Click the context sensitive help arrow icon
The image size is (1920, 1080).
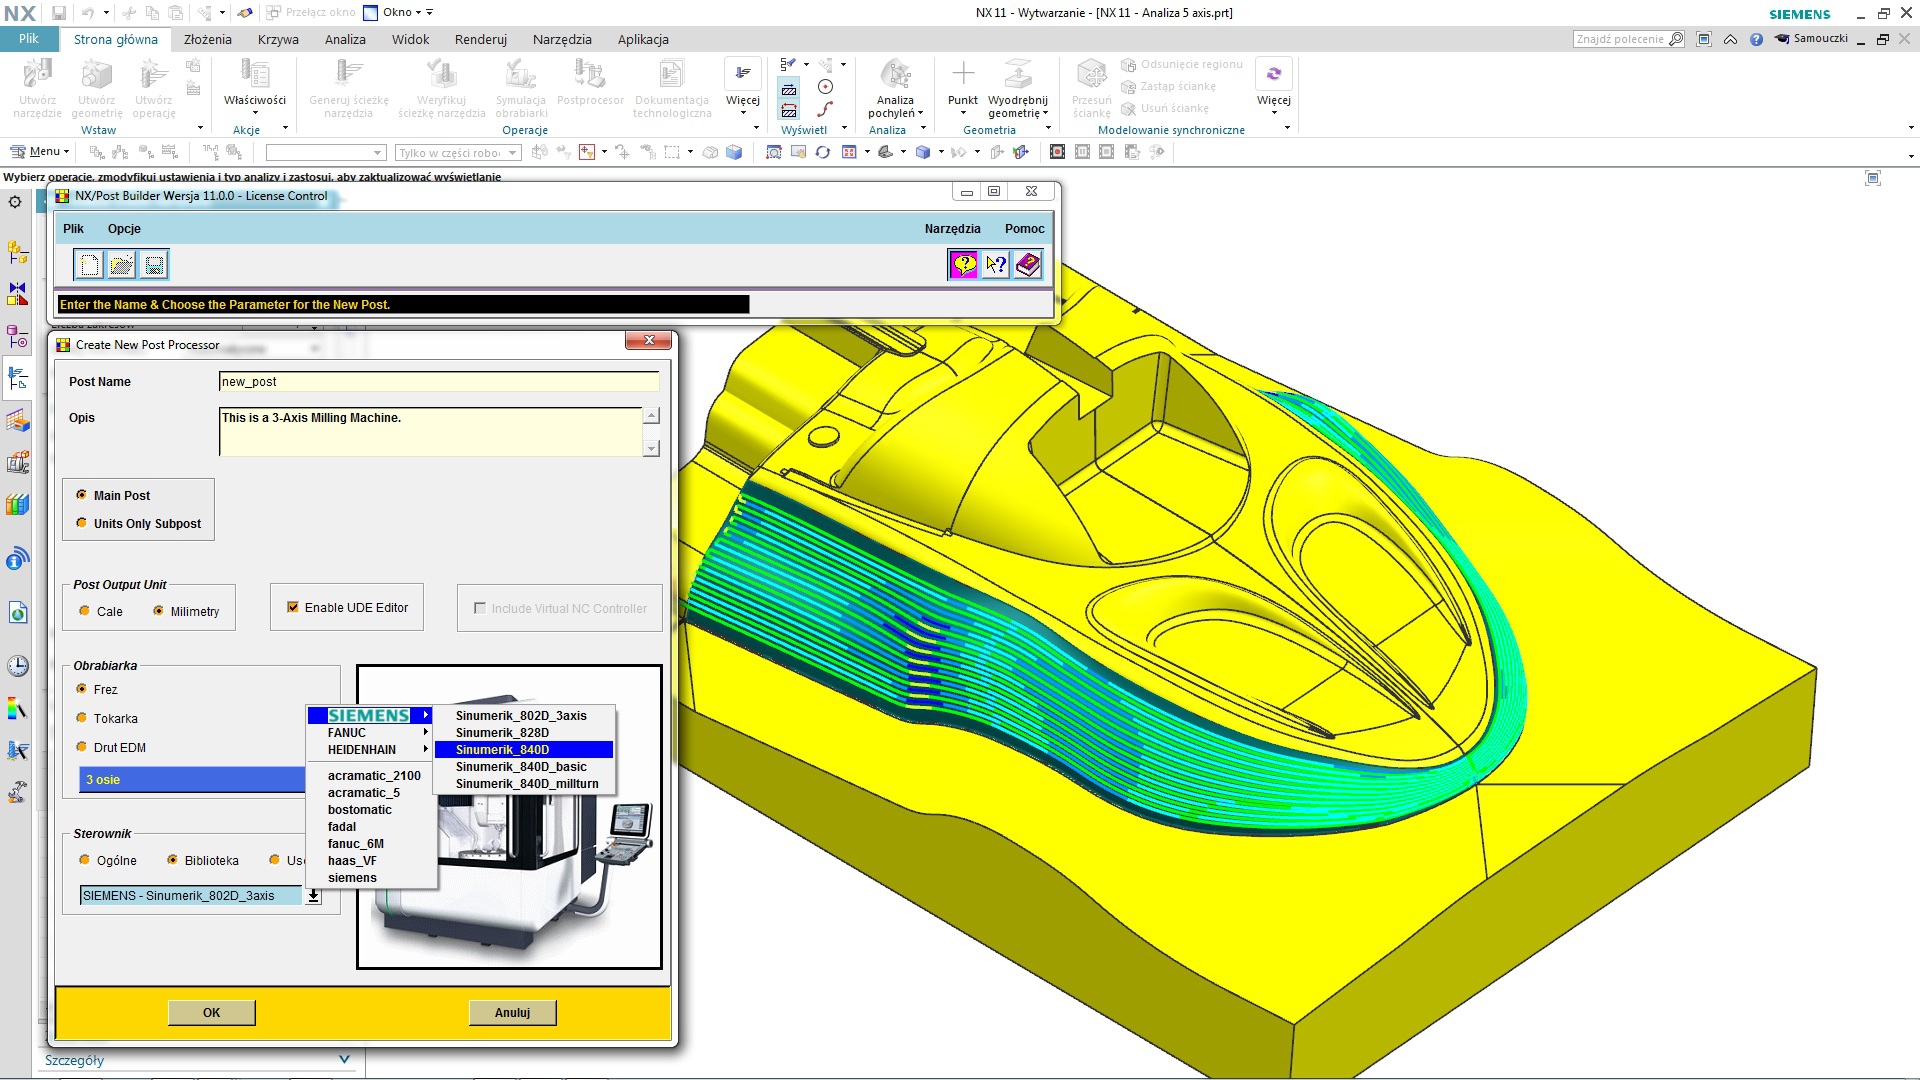[x=996, y=265]
